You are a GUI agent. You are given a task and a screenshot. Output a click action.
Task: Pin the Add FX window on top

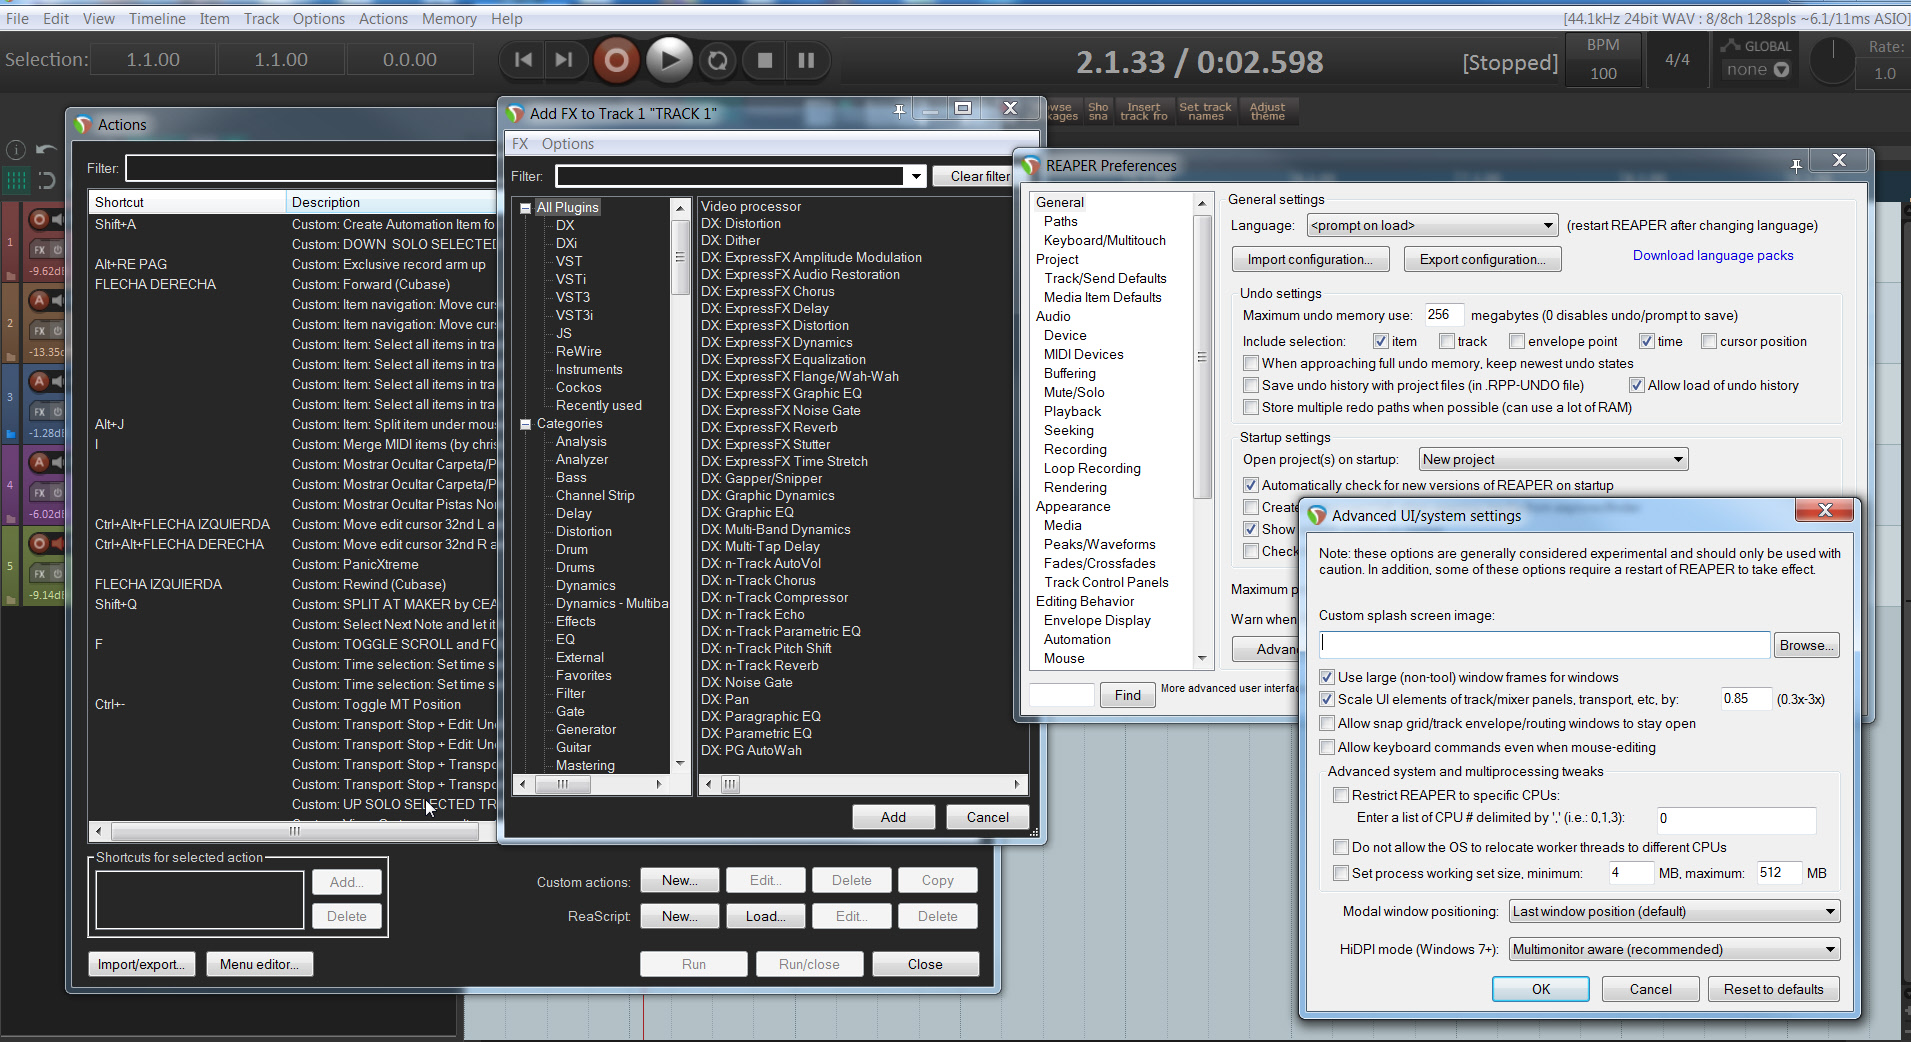coord(899,111)
